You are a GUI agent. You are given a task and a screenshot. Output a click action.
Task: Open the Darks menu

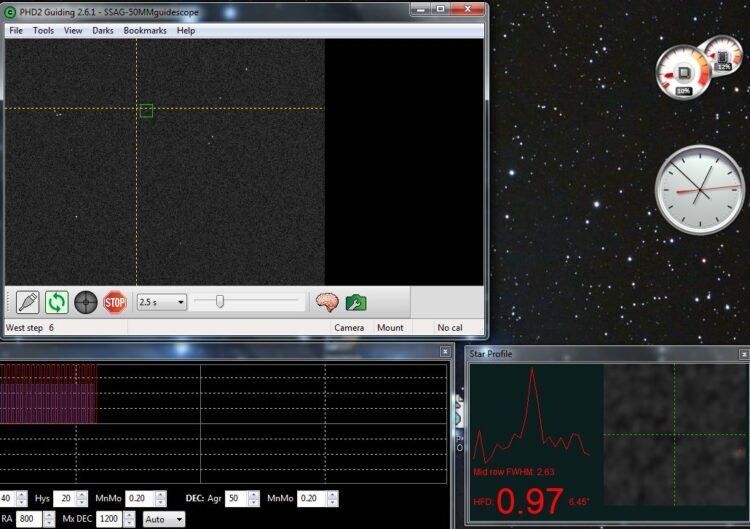[x=102, y=31]
